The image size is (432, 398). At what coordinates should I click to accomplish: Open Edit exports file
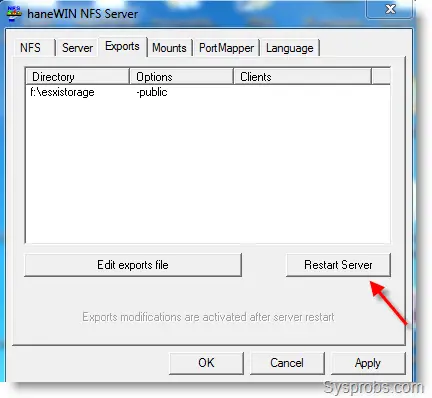[133, 265]
